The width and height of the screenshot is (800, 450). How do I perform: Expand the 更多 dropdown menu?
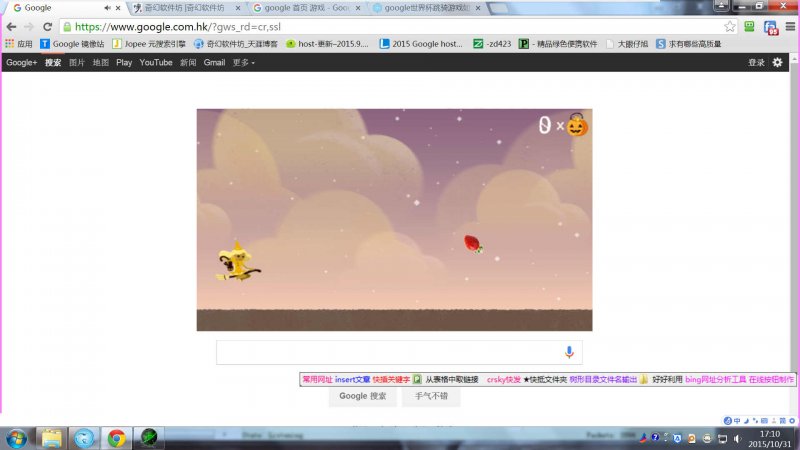tap(243, 62)
